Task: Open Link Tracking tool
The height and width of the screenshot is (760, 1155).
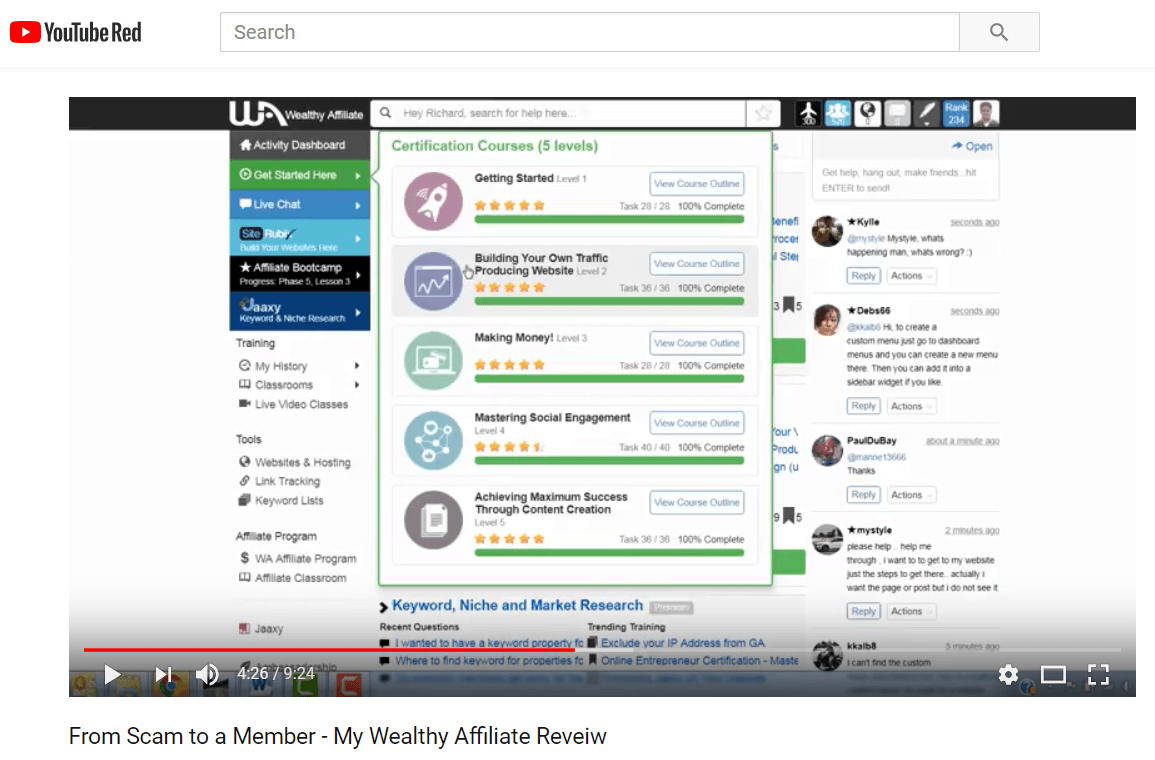Action: click(x=280, y=482)
